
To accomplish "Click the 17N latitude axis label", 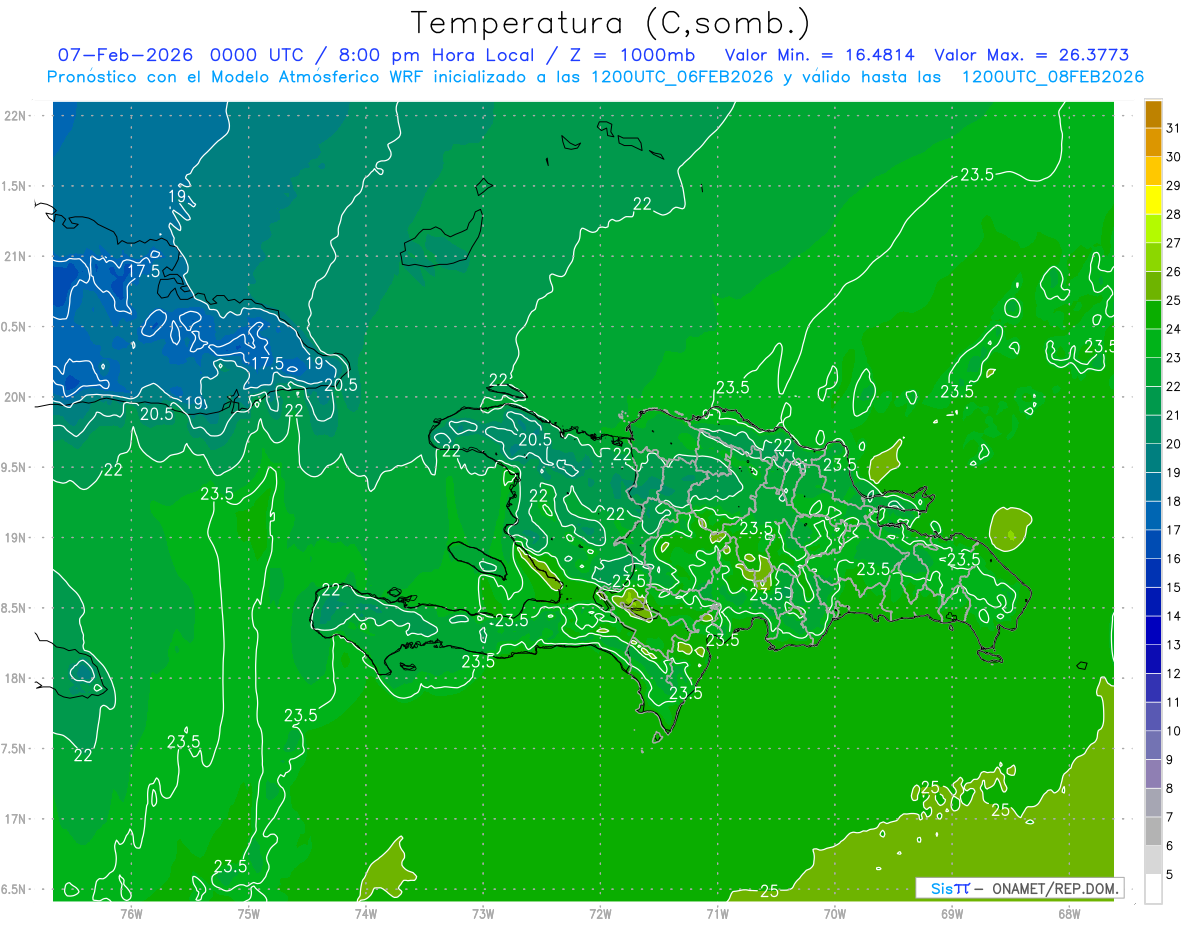I will [x=15, y=819].
